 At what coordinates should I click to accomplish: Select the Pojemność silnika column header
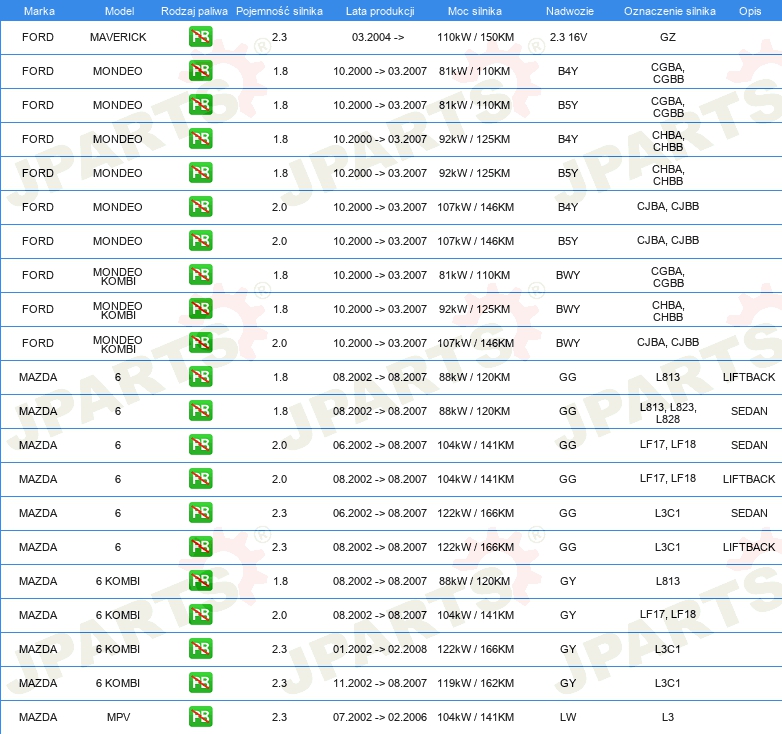coord(279,11)
